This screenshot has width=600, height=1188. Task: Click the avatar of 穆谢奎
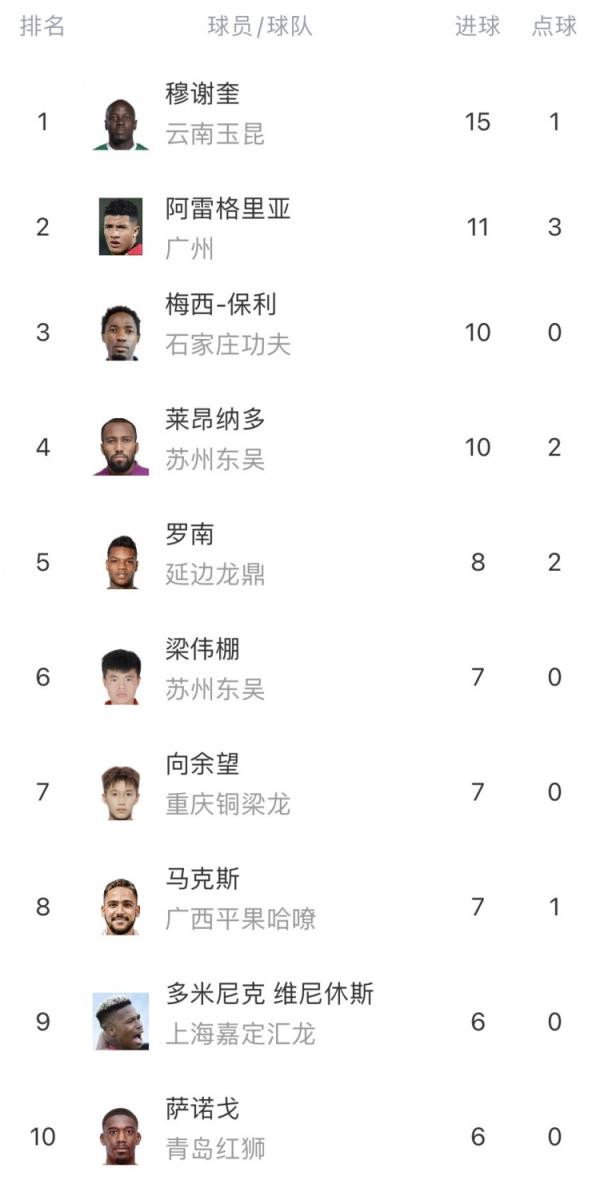tap(121, 123)
